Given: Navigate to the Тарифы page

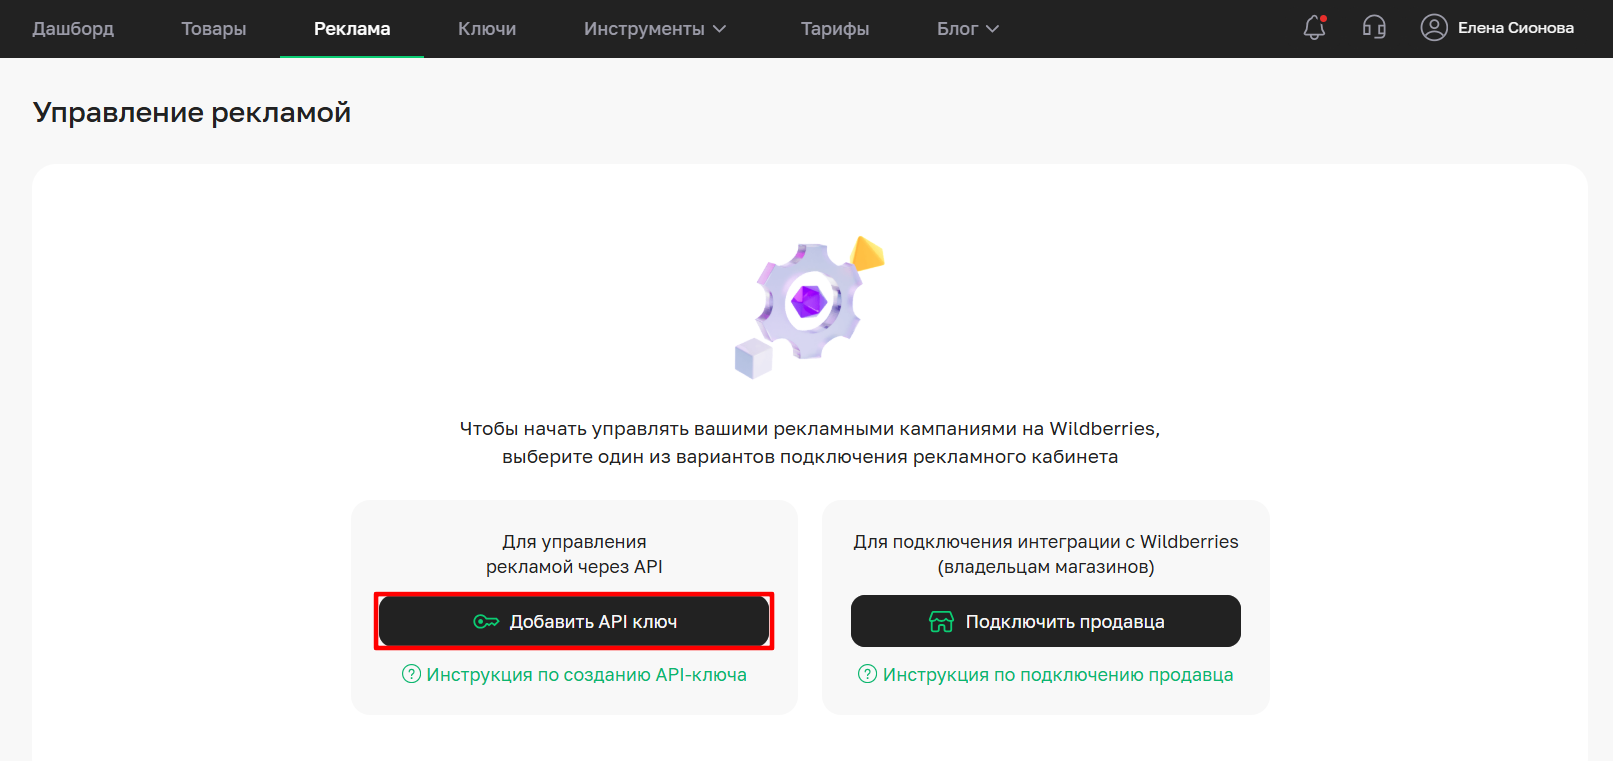Looking at the screenshot, I should 834,29.
